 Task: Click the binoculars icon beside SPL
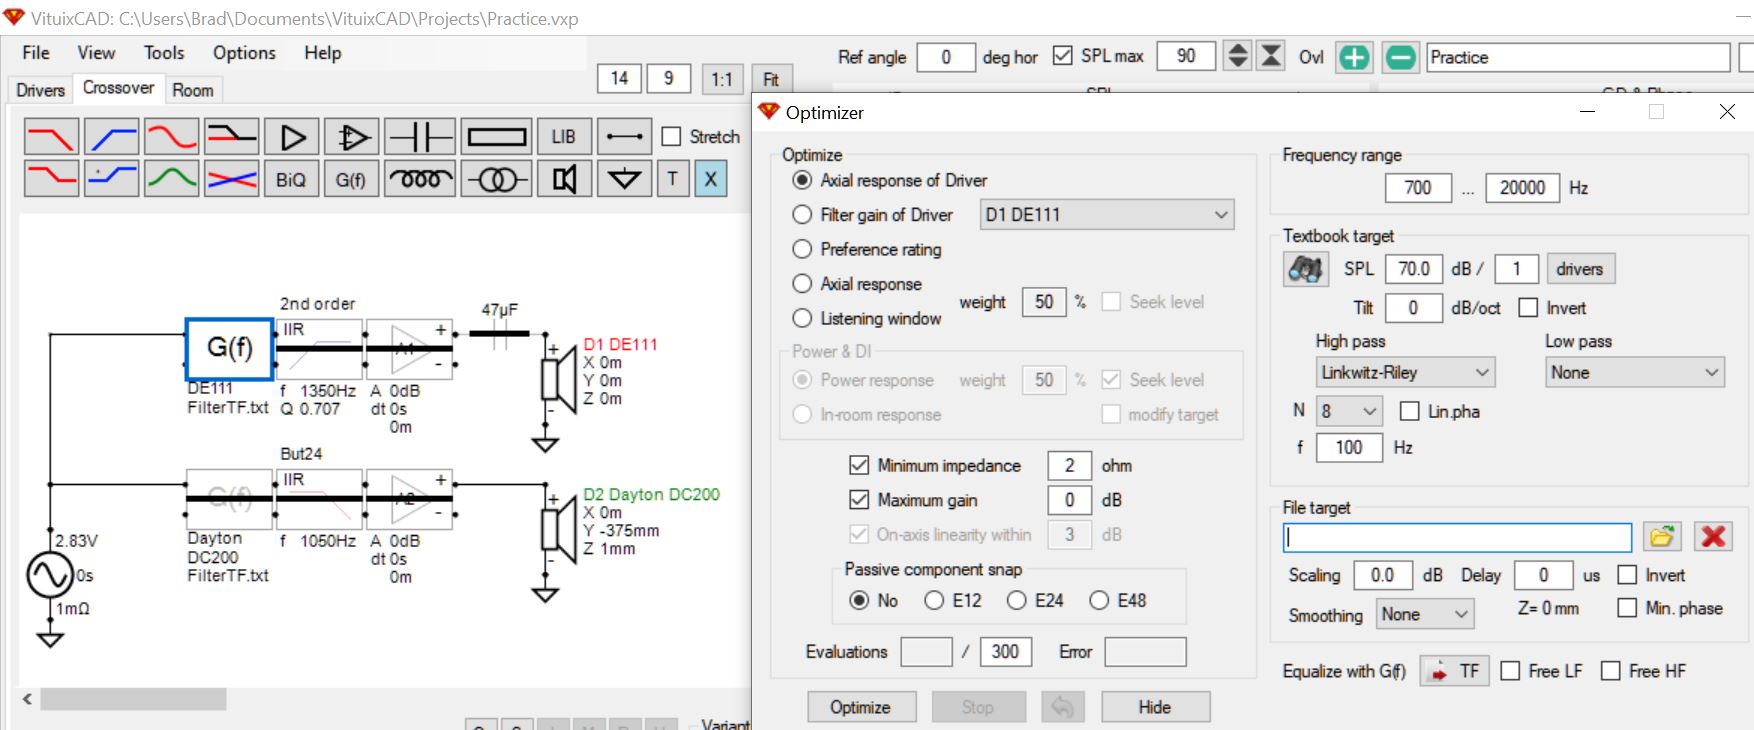pyautogui.click(x=1305, y=269)
